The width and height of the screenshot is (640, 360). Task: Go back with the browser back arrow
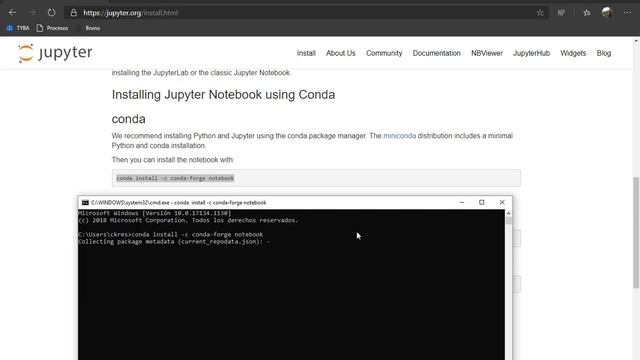point(12,13)
